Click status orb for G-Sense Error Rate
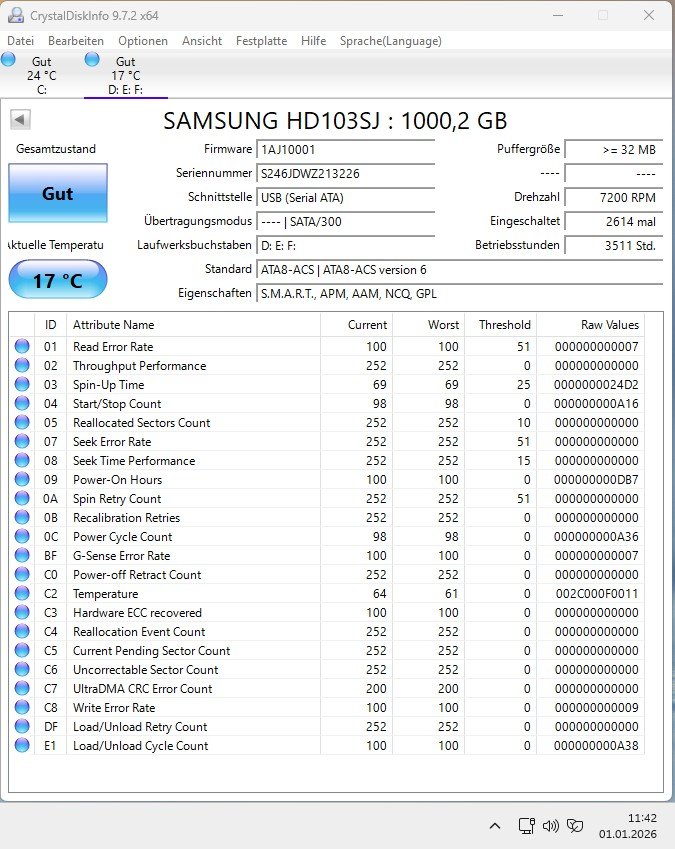This screenshot has height=849, width=675. click(22, 555)
